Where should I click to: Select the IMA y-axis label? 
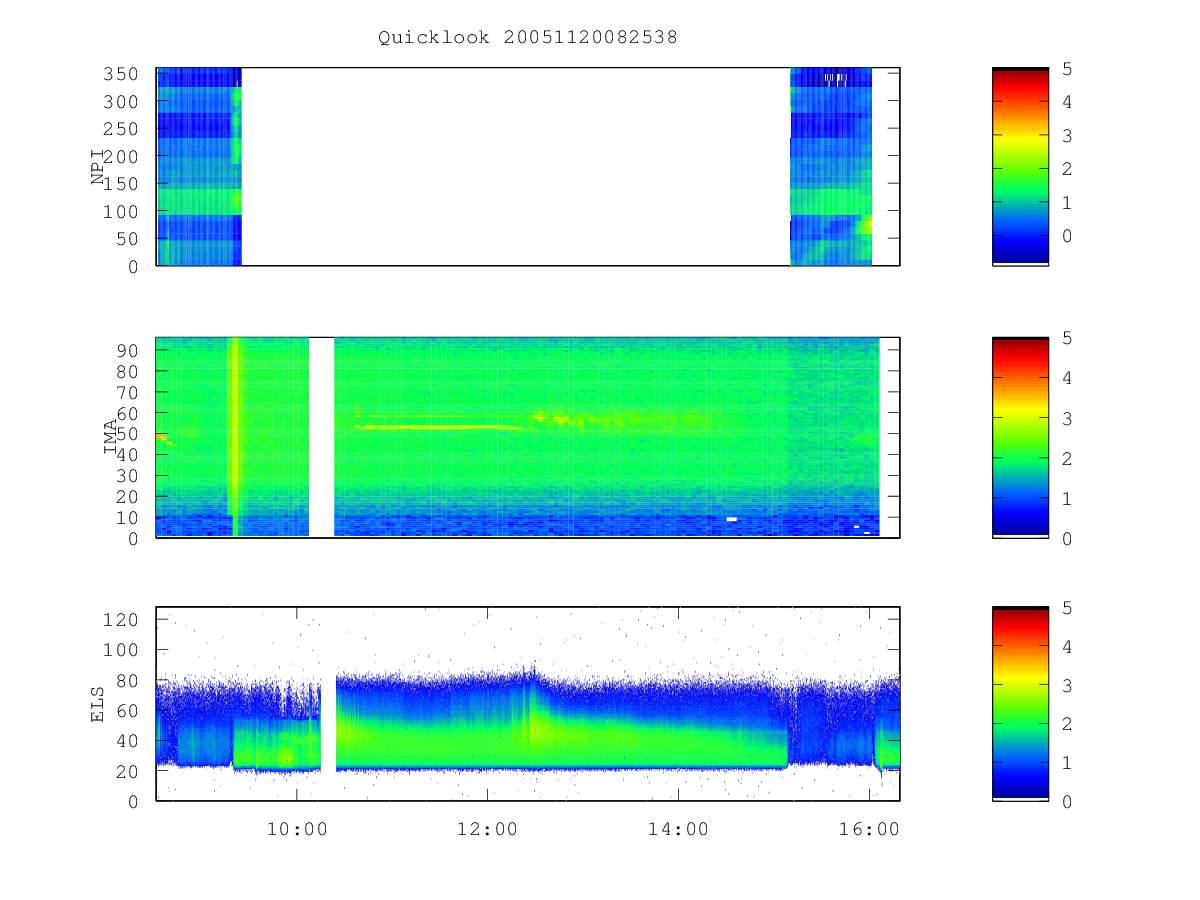click(111, 437)
